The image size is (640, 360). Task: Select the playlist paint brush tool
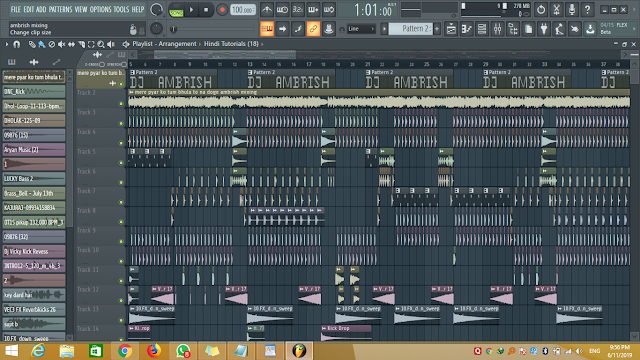pyautogui.click(x=42, y=44)
